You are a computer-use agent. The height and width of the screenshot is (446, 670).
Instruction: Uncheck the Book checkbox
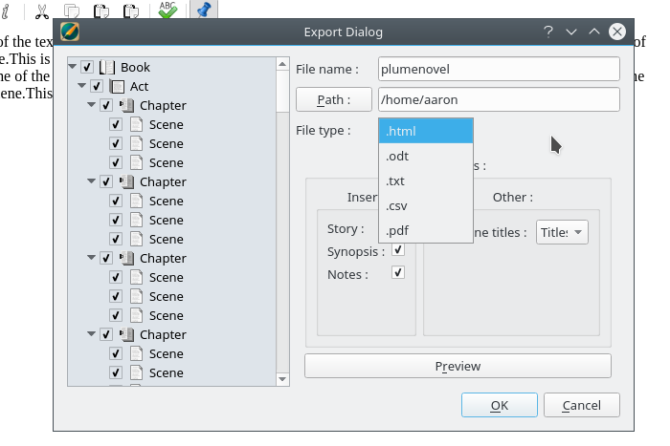coord(87,67)
